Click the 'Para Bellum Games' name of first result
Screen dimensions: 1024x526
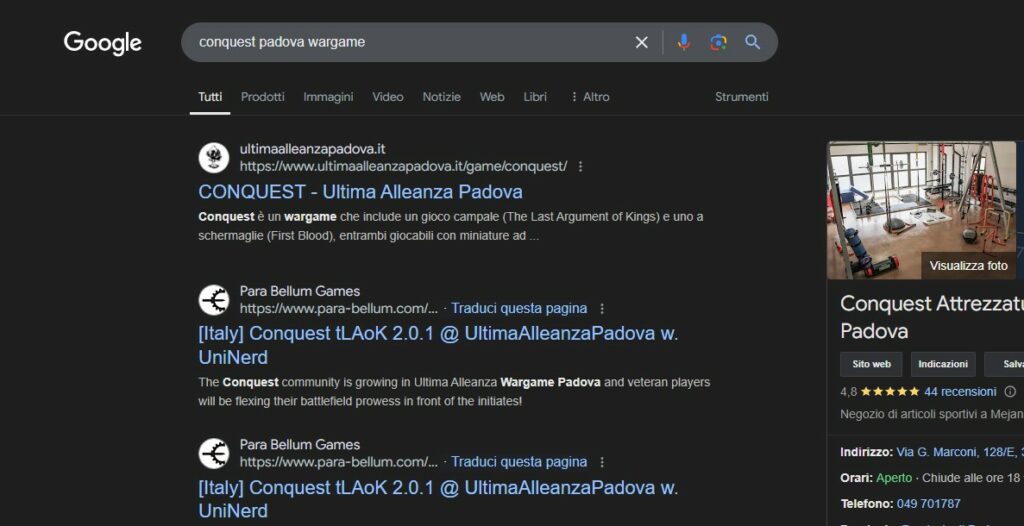tap(300, 291)
